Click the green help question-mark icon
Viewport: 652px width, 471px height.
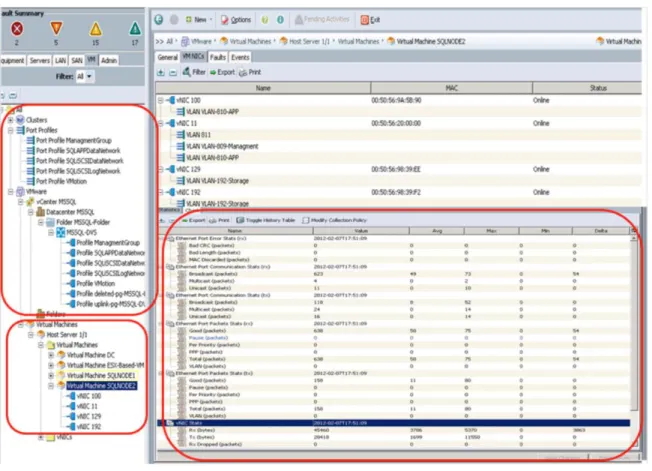coord(265,20)
